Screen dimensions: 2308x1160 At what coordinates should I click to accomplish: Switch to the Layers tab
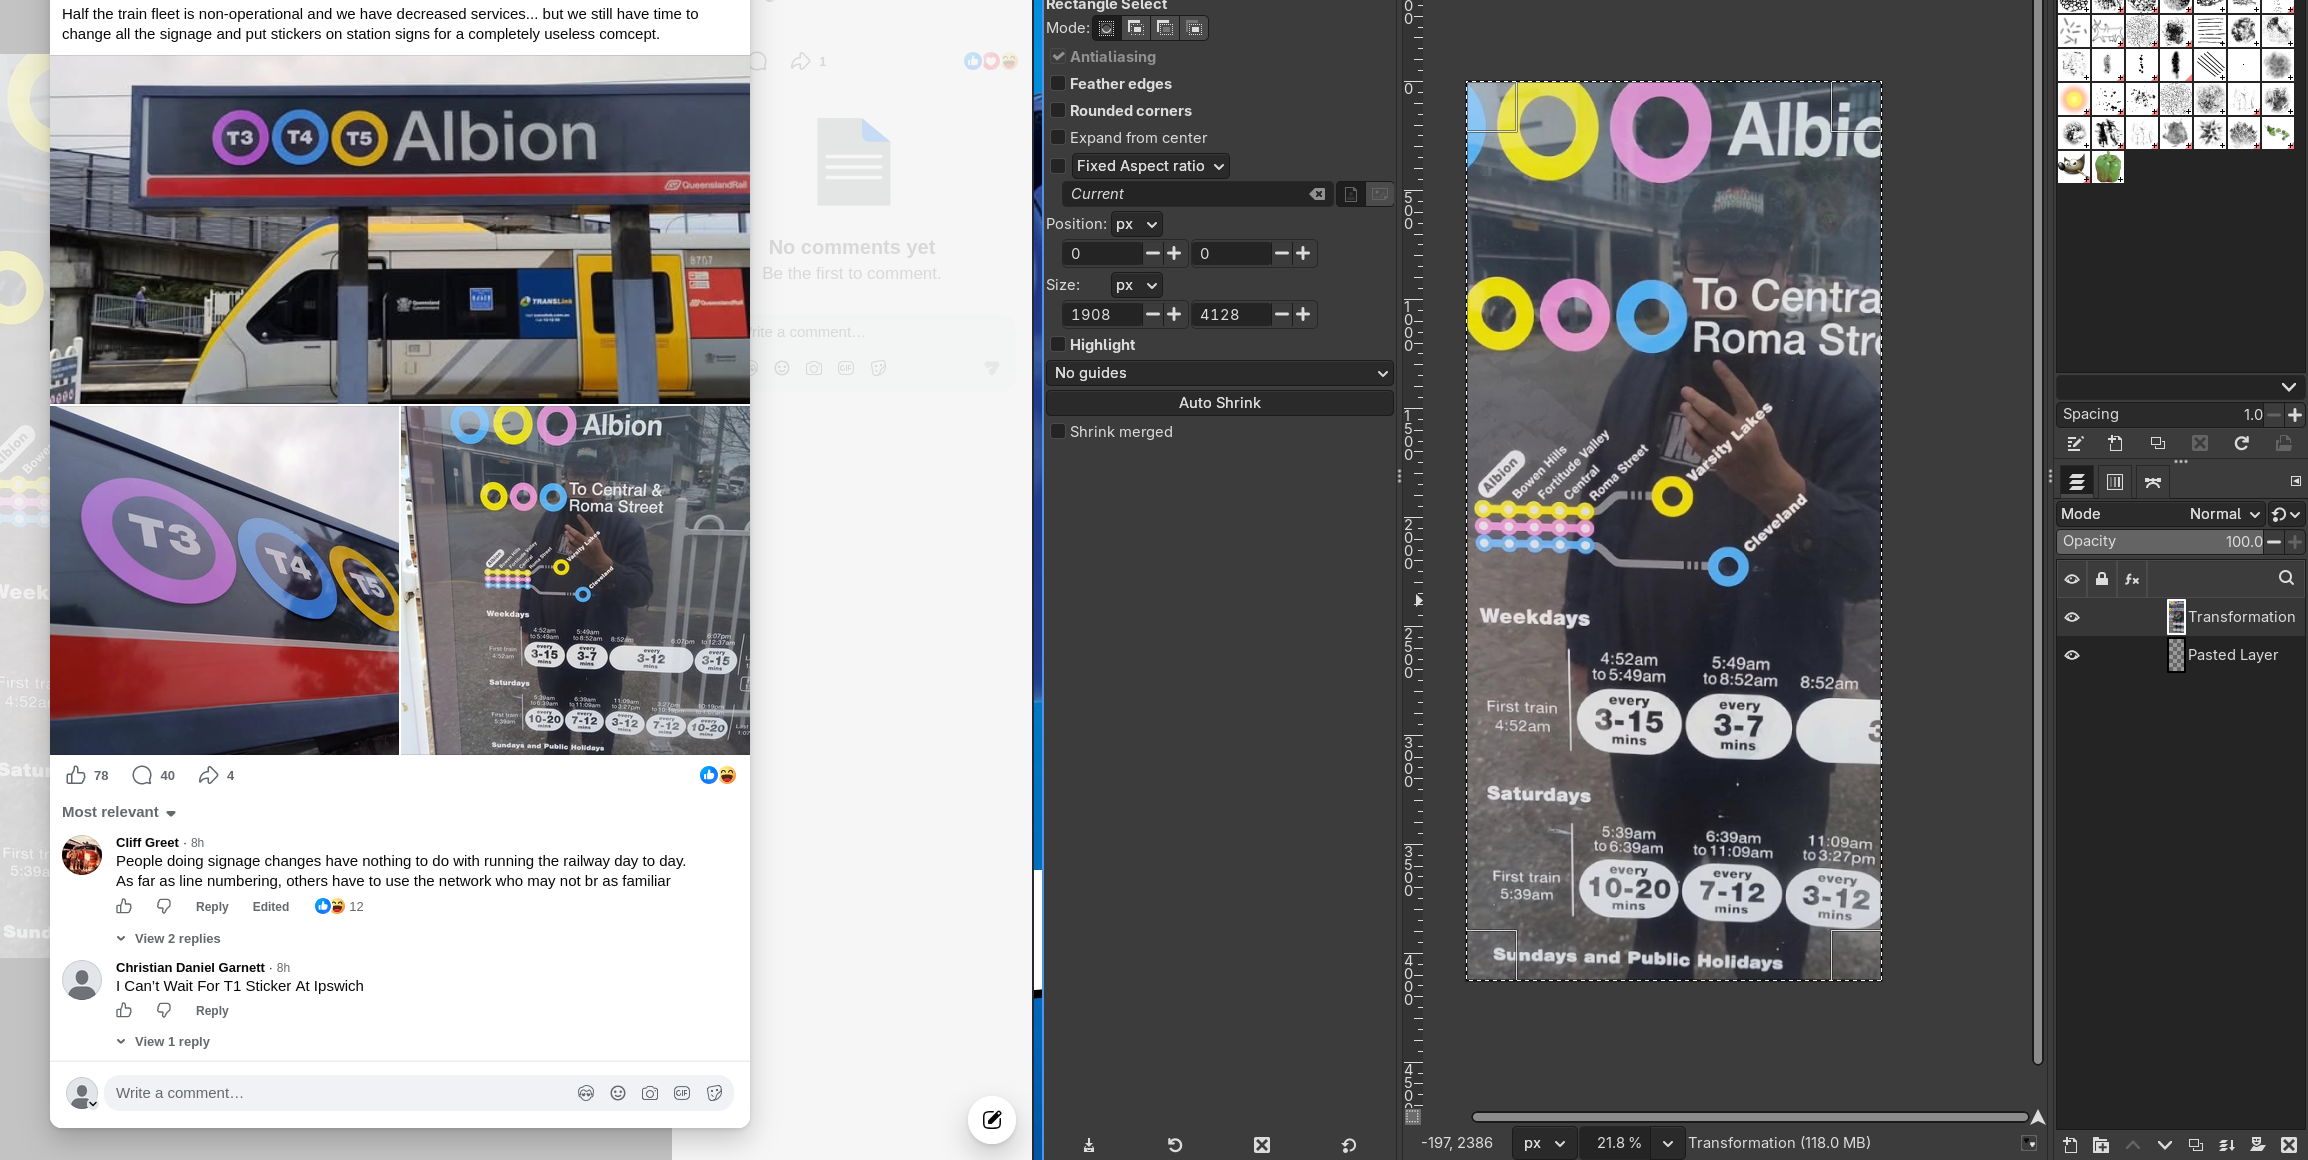point(2077,482)
